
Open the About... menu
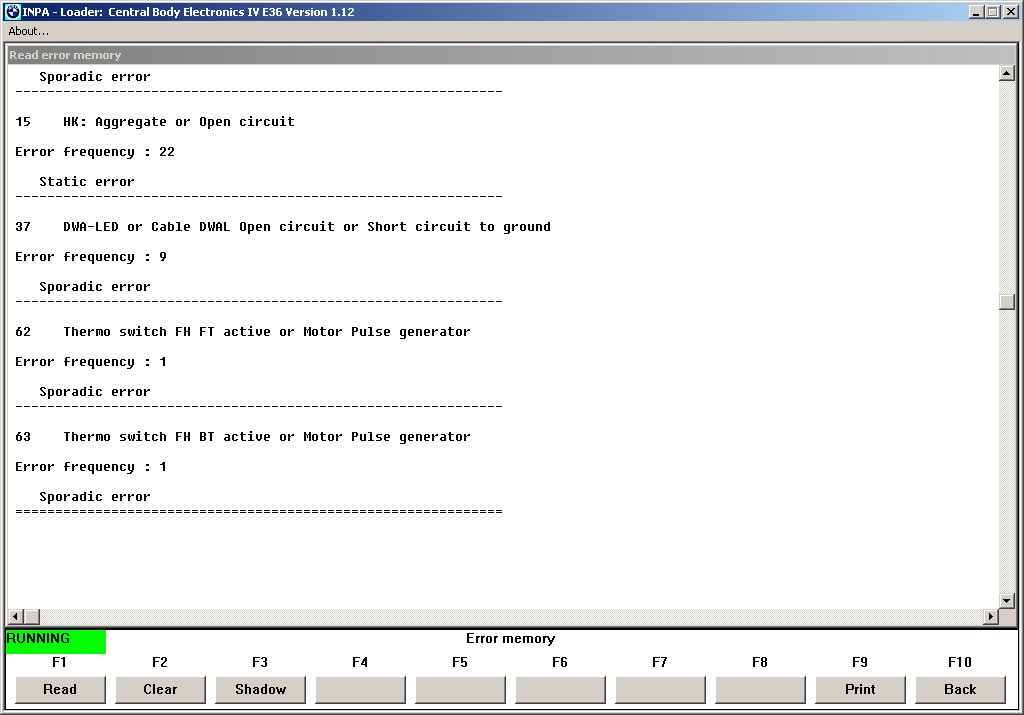click(x=29, y=31)
